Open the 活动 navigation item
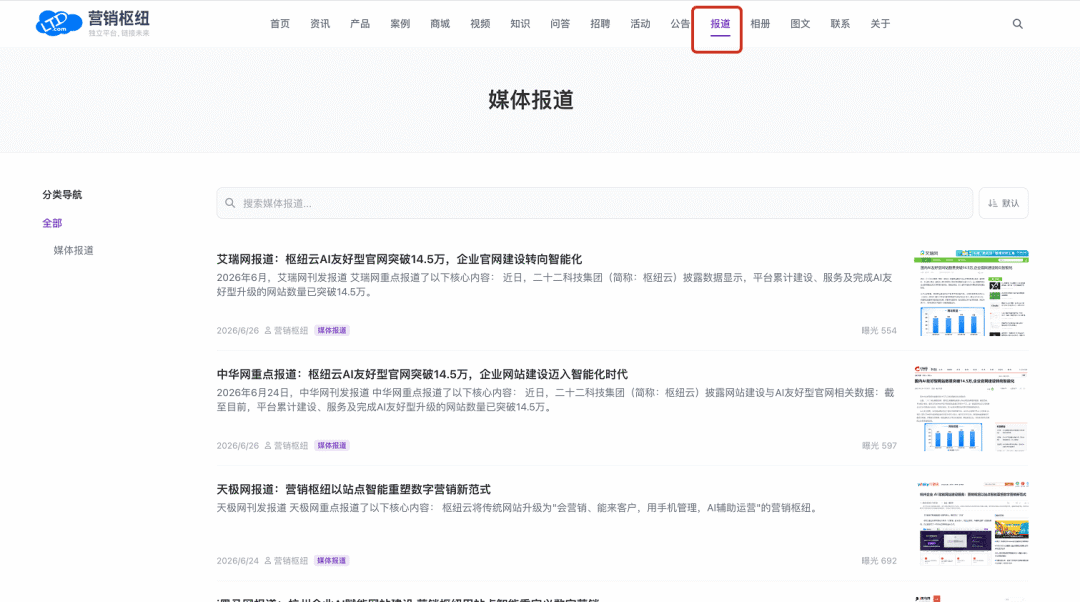This screenshot has width=1080, height=602. pyautogui.click(x=640, y=23)
